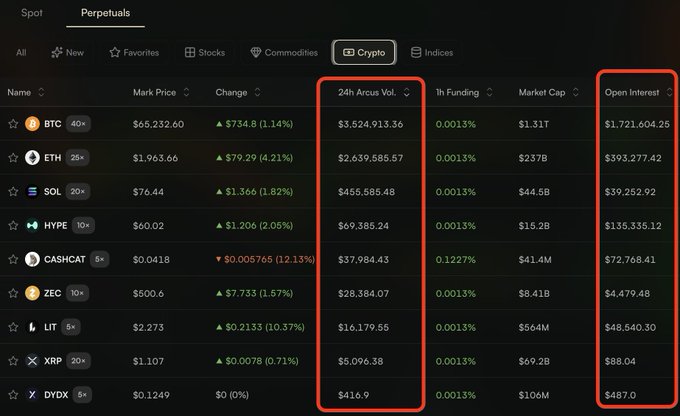This screenshot has width=680, height=416.
Task: Sort by 24h Arcus Vol. column
Action: click(374, 92)
